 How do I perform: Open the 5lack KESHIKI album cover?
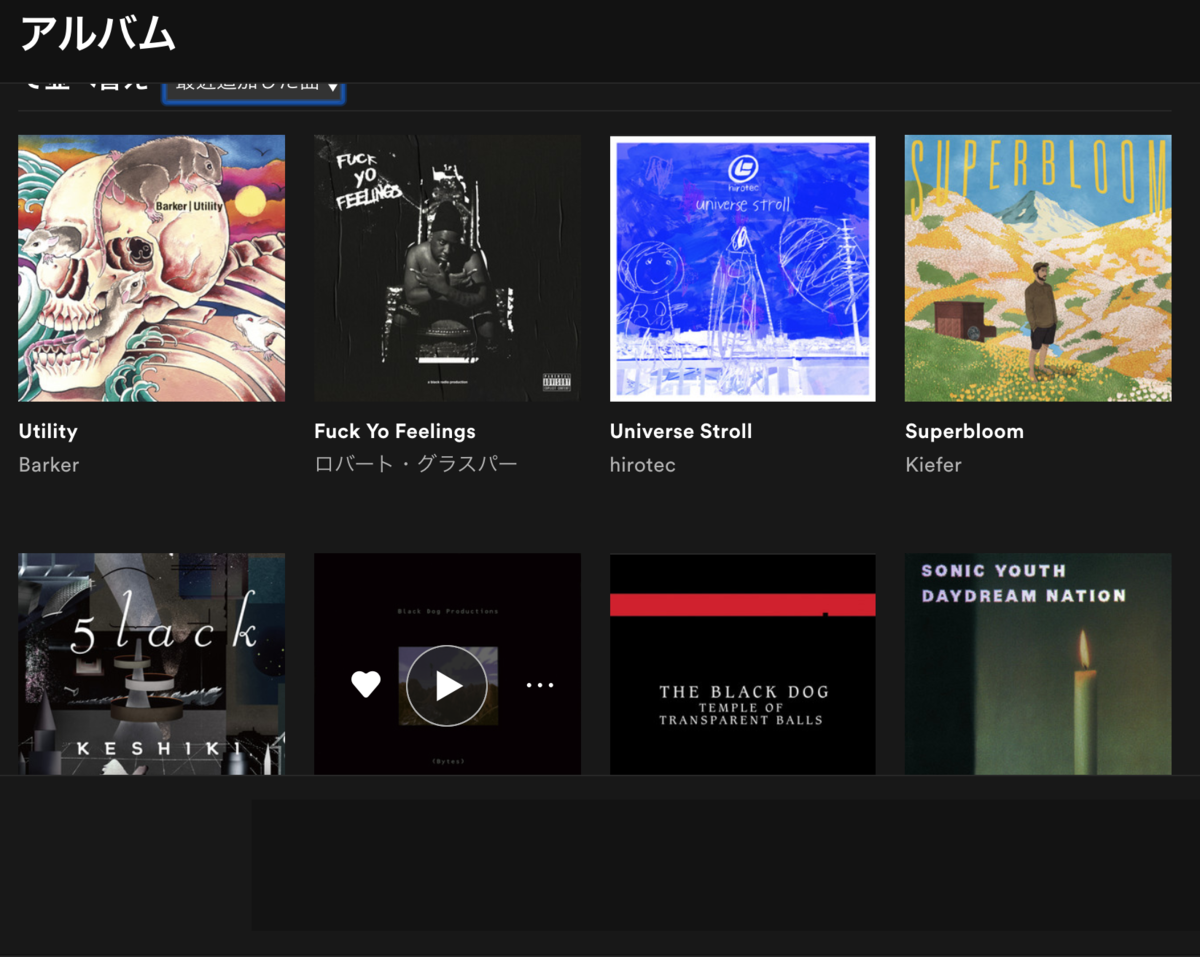tap(152, 664)
